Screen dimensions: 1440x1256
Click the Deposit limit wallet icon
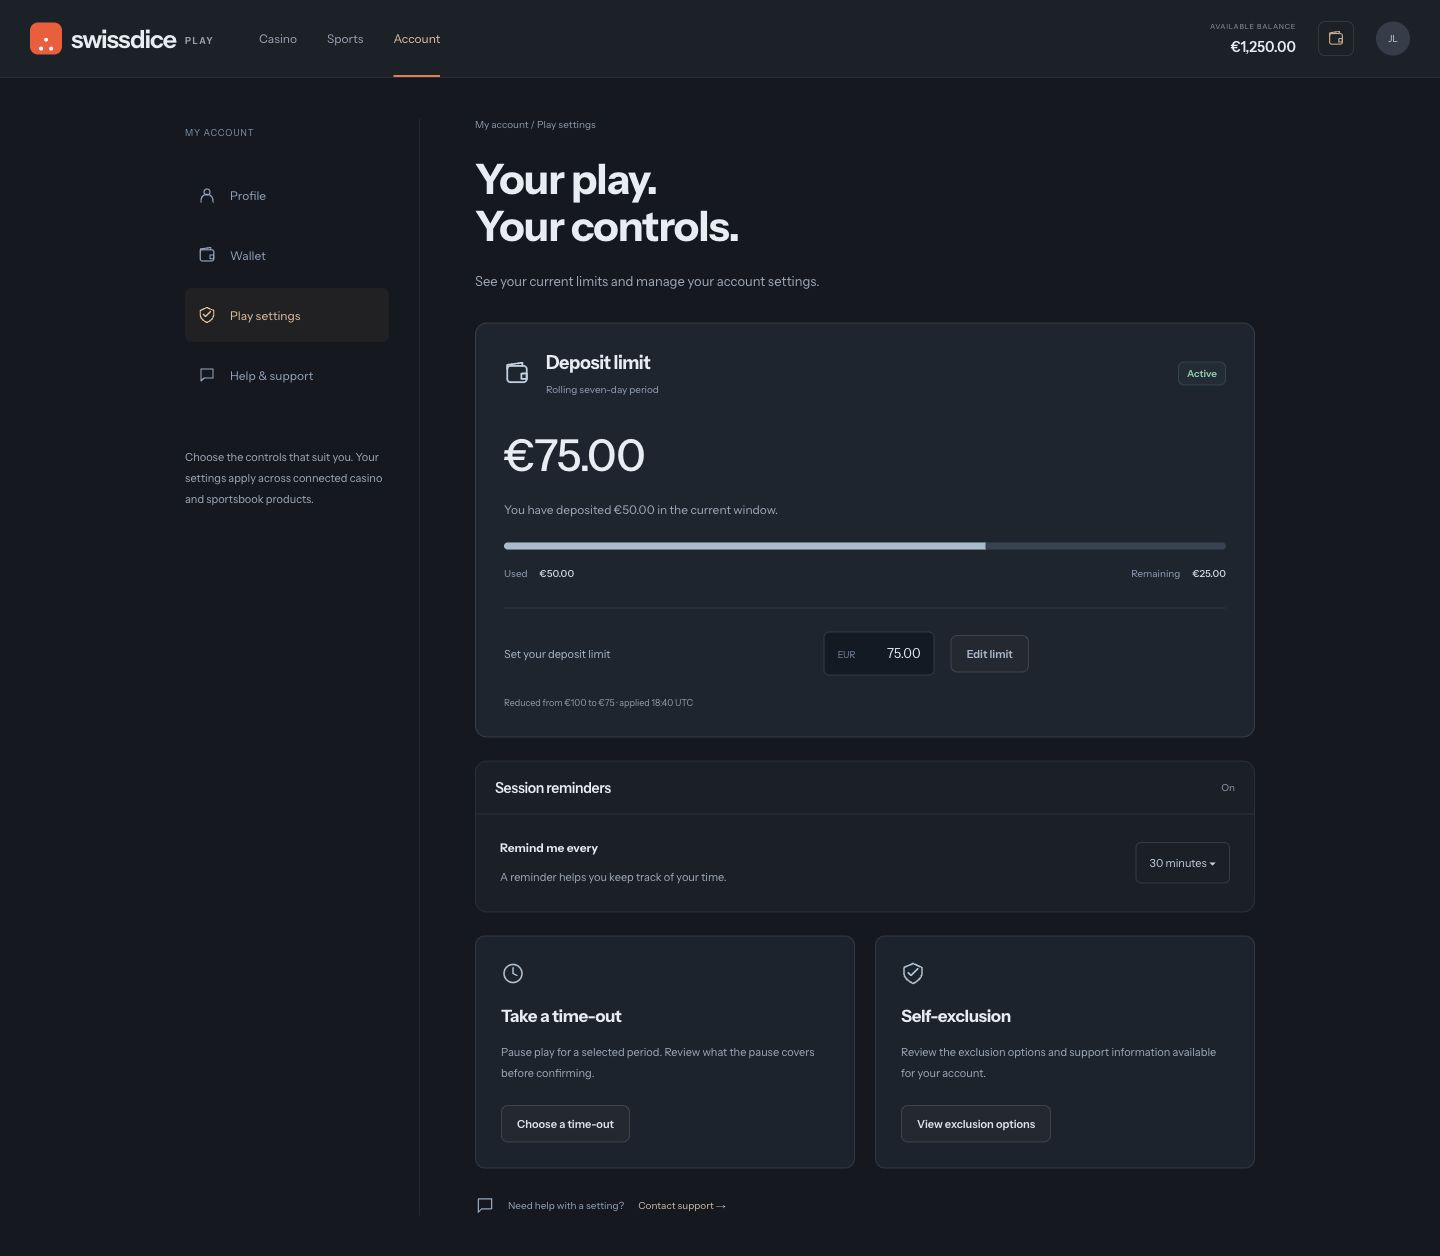(517, 373)
